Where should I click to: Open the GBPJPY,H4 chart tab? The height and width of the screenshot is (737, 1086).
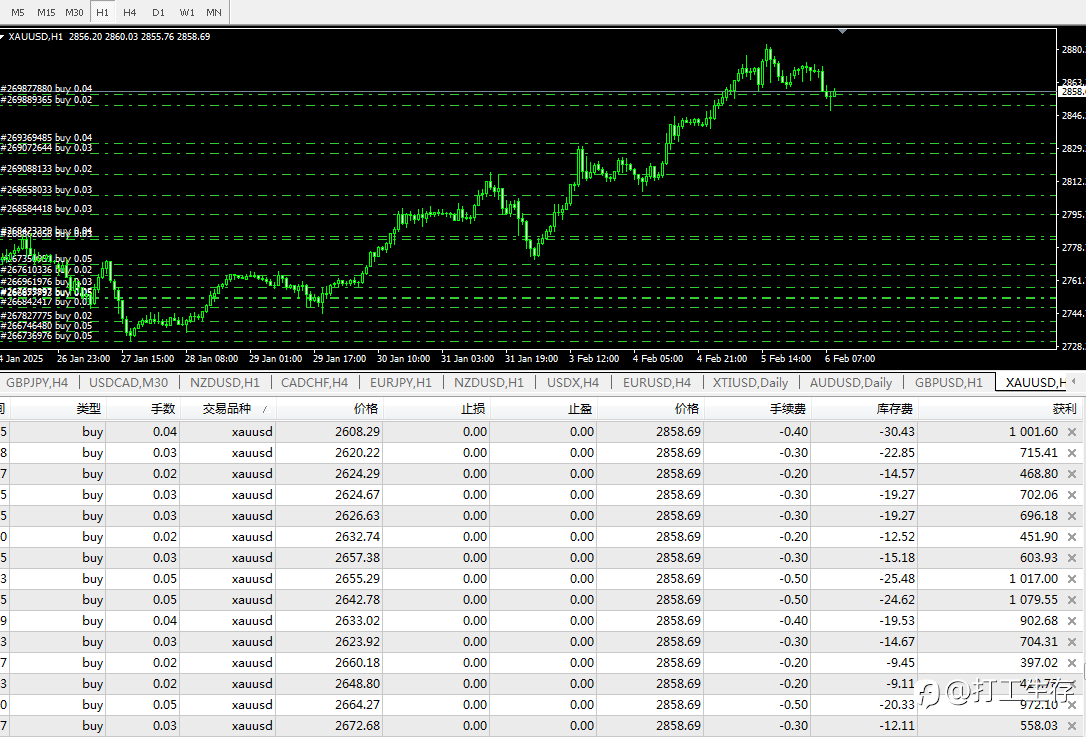tap(37, 382)
